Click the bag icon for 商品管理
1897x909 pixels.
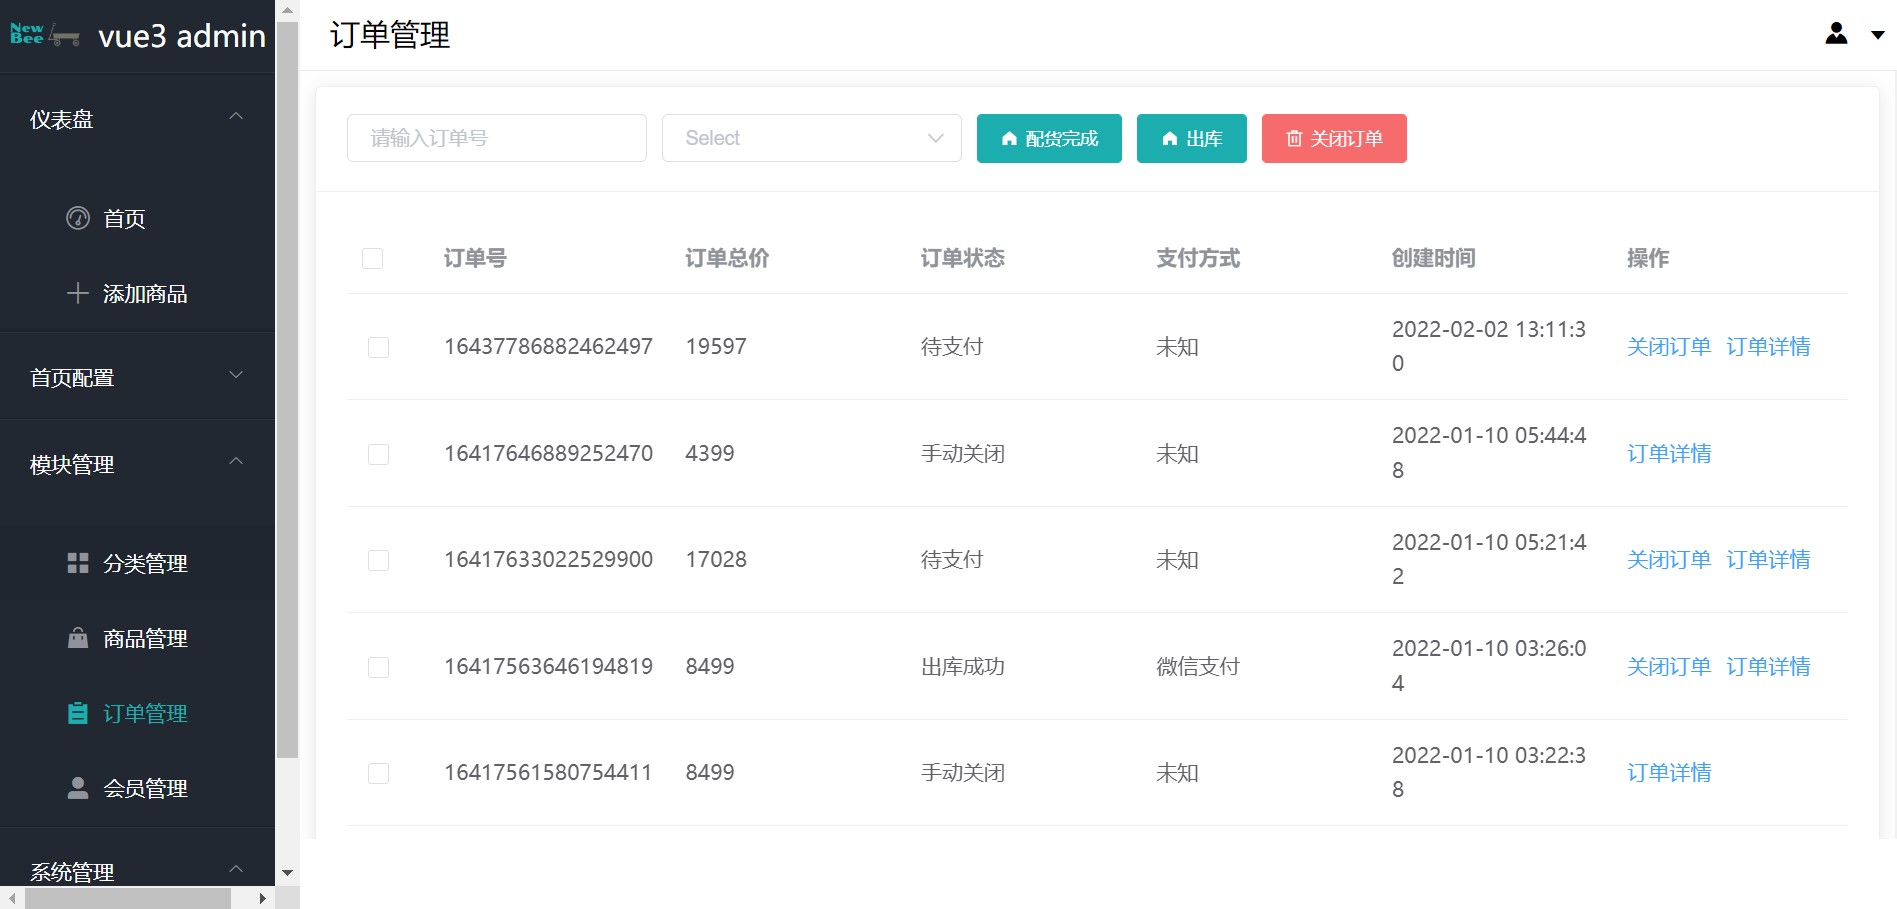(77, 638)
